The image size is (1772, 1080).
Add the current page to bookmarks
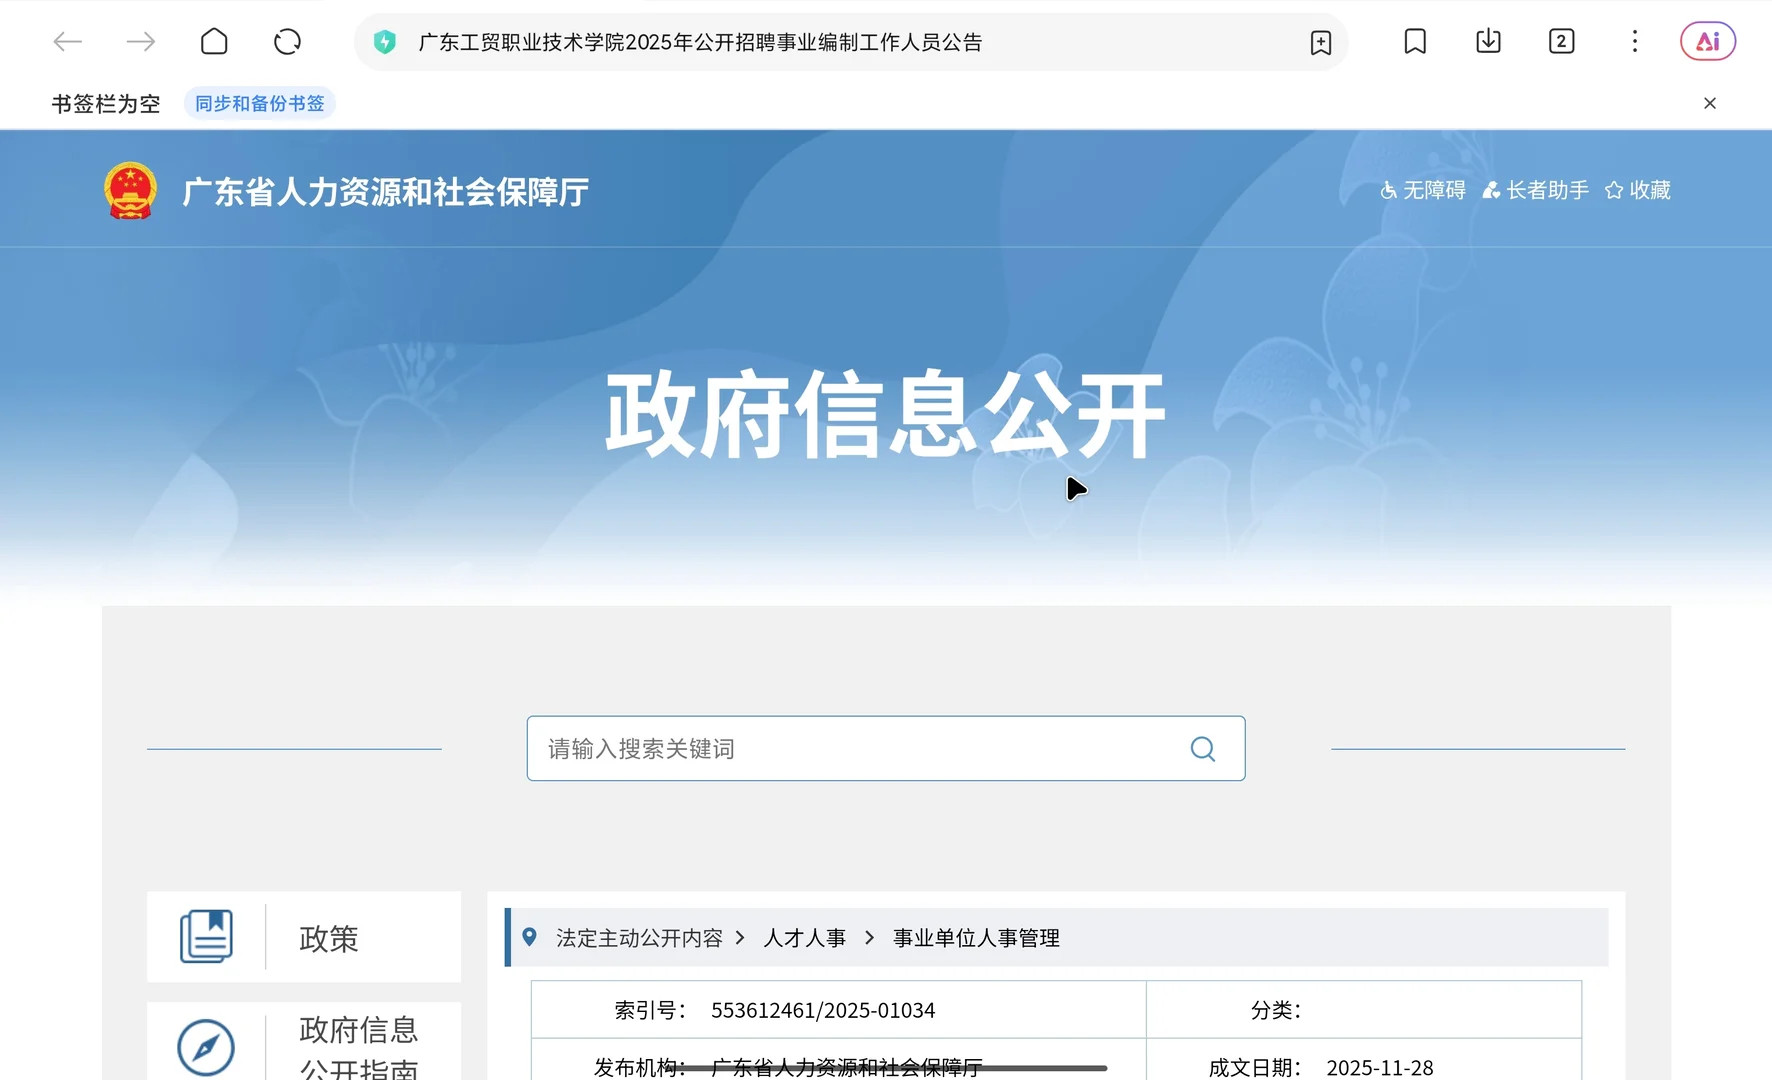tap(1321, 42)
